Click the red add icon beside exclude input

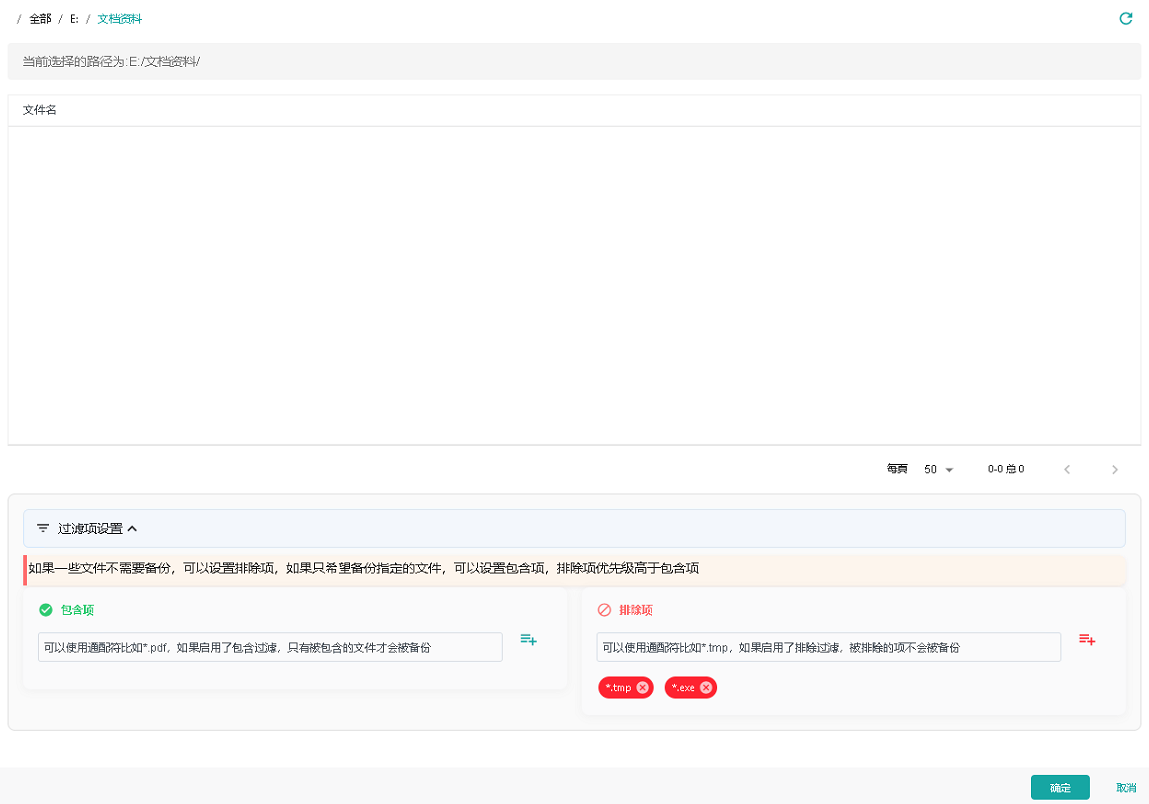(1086, 640)
